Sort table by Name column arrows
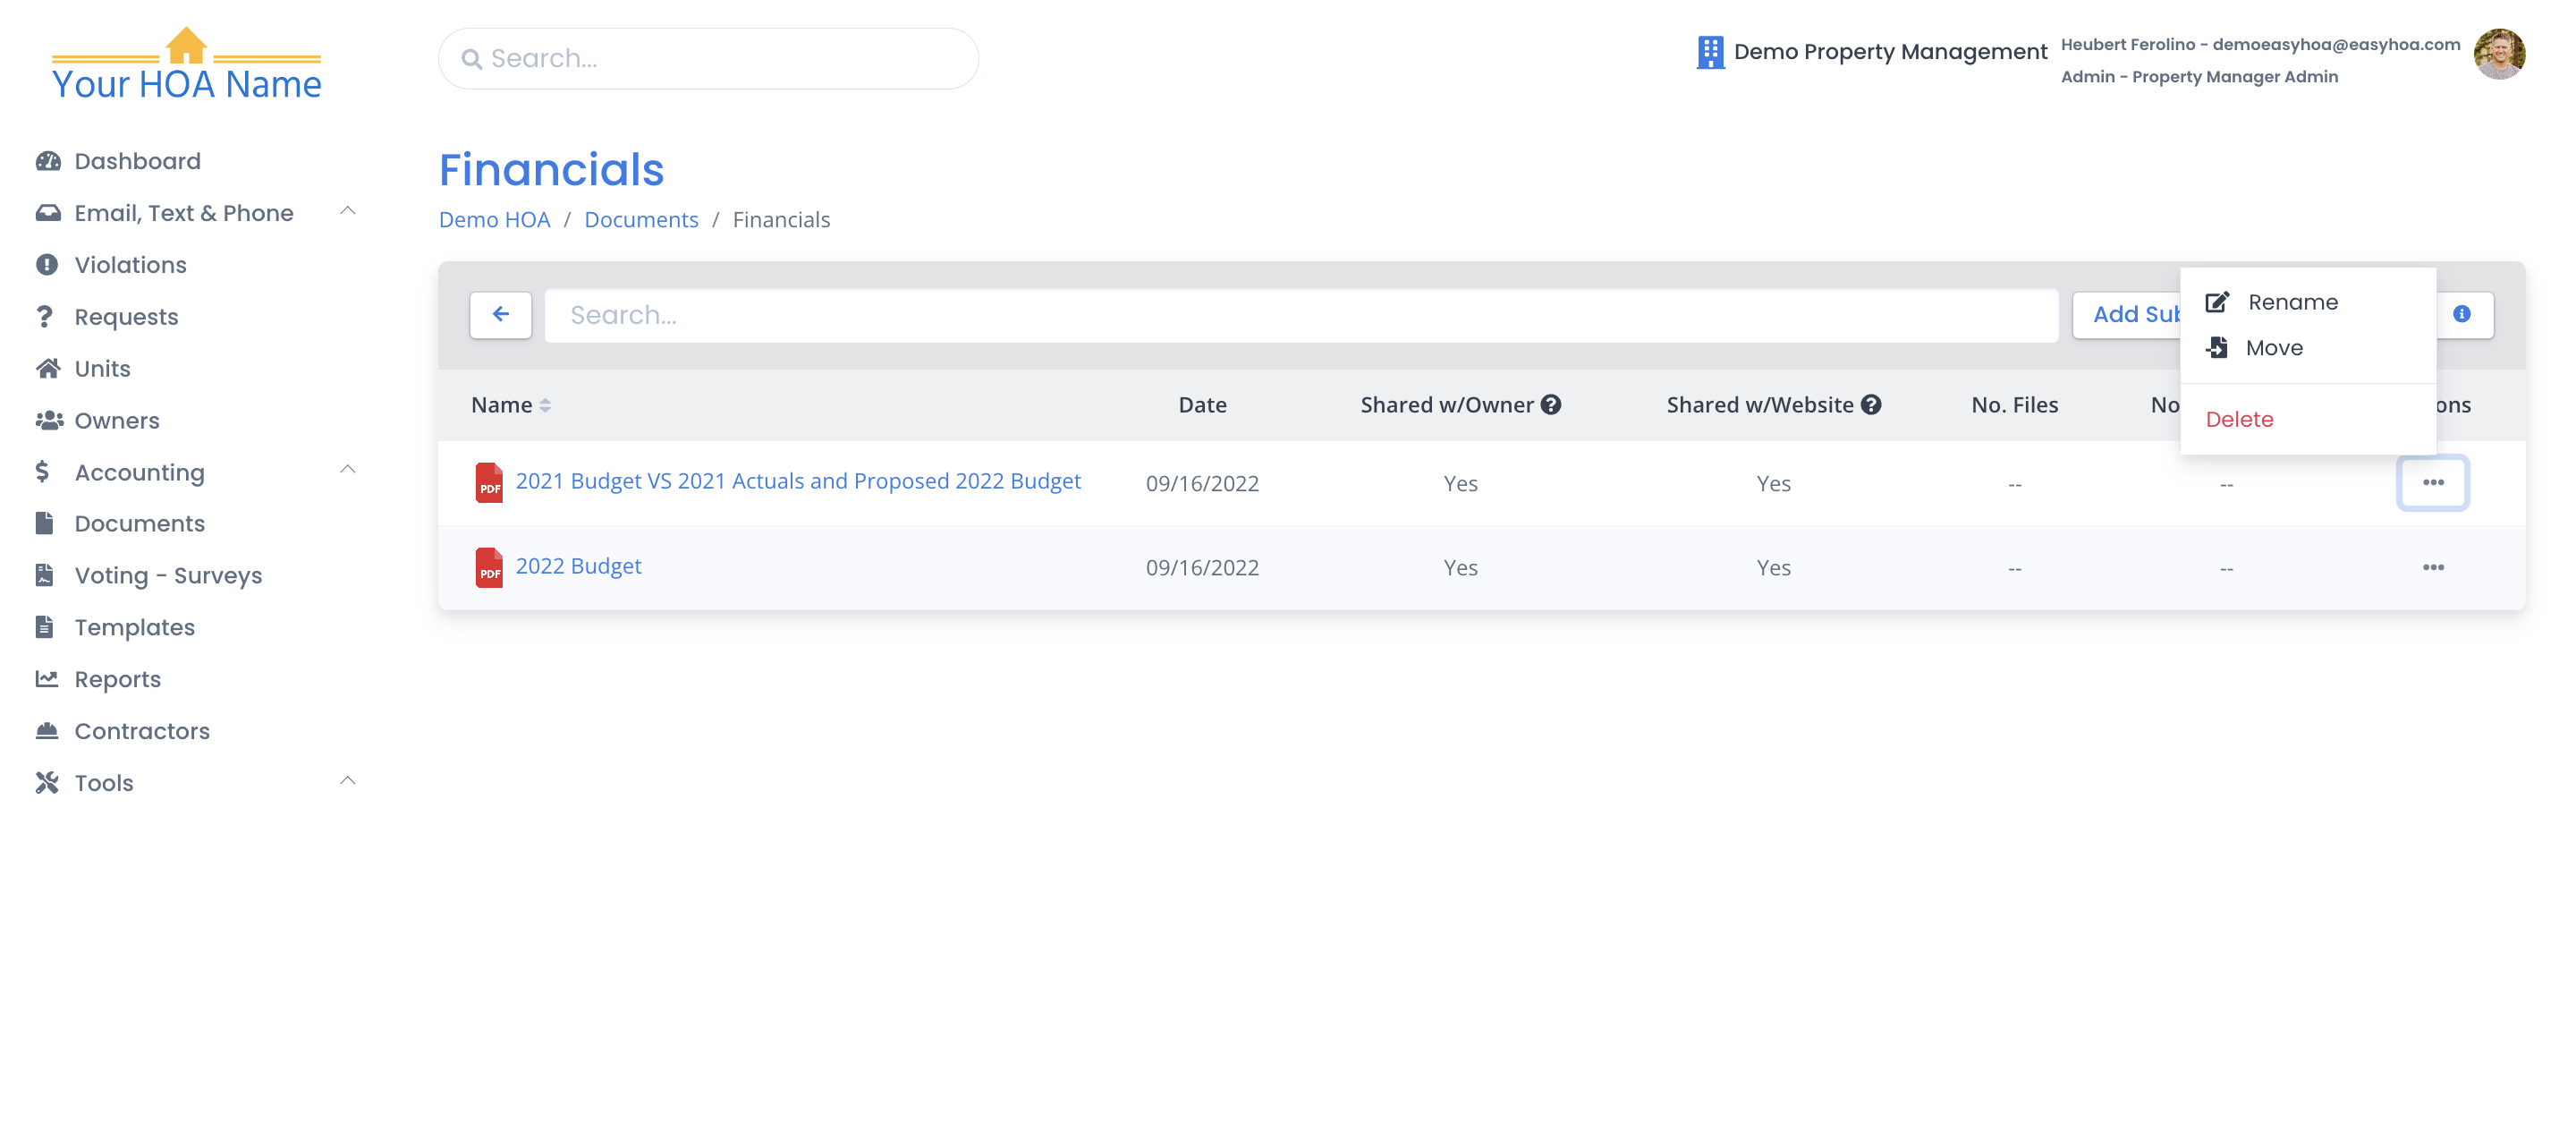 (545, 406)
